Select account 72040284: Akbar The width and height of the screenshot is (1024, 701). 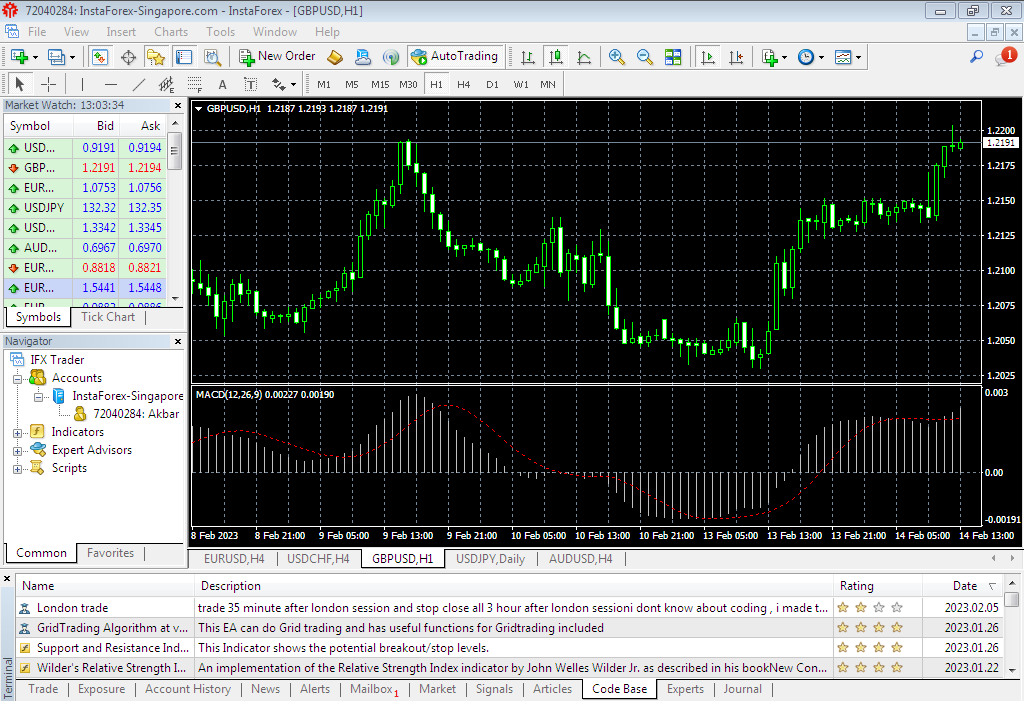pos(136,414)
